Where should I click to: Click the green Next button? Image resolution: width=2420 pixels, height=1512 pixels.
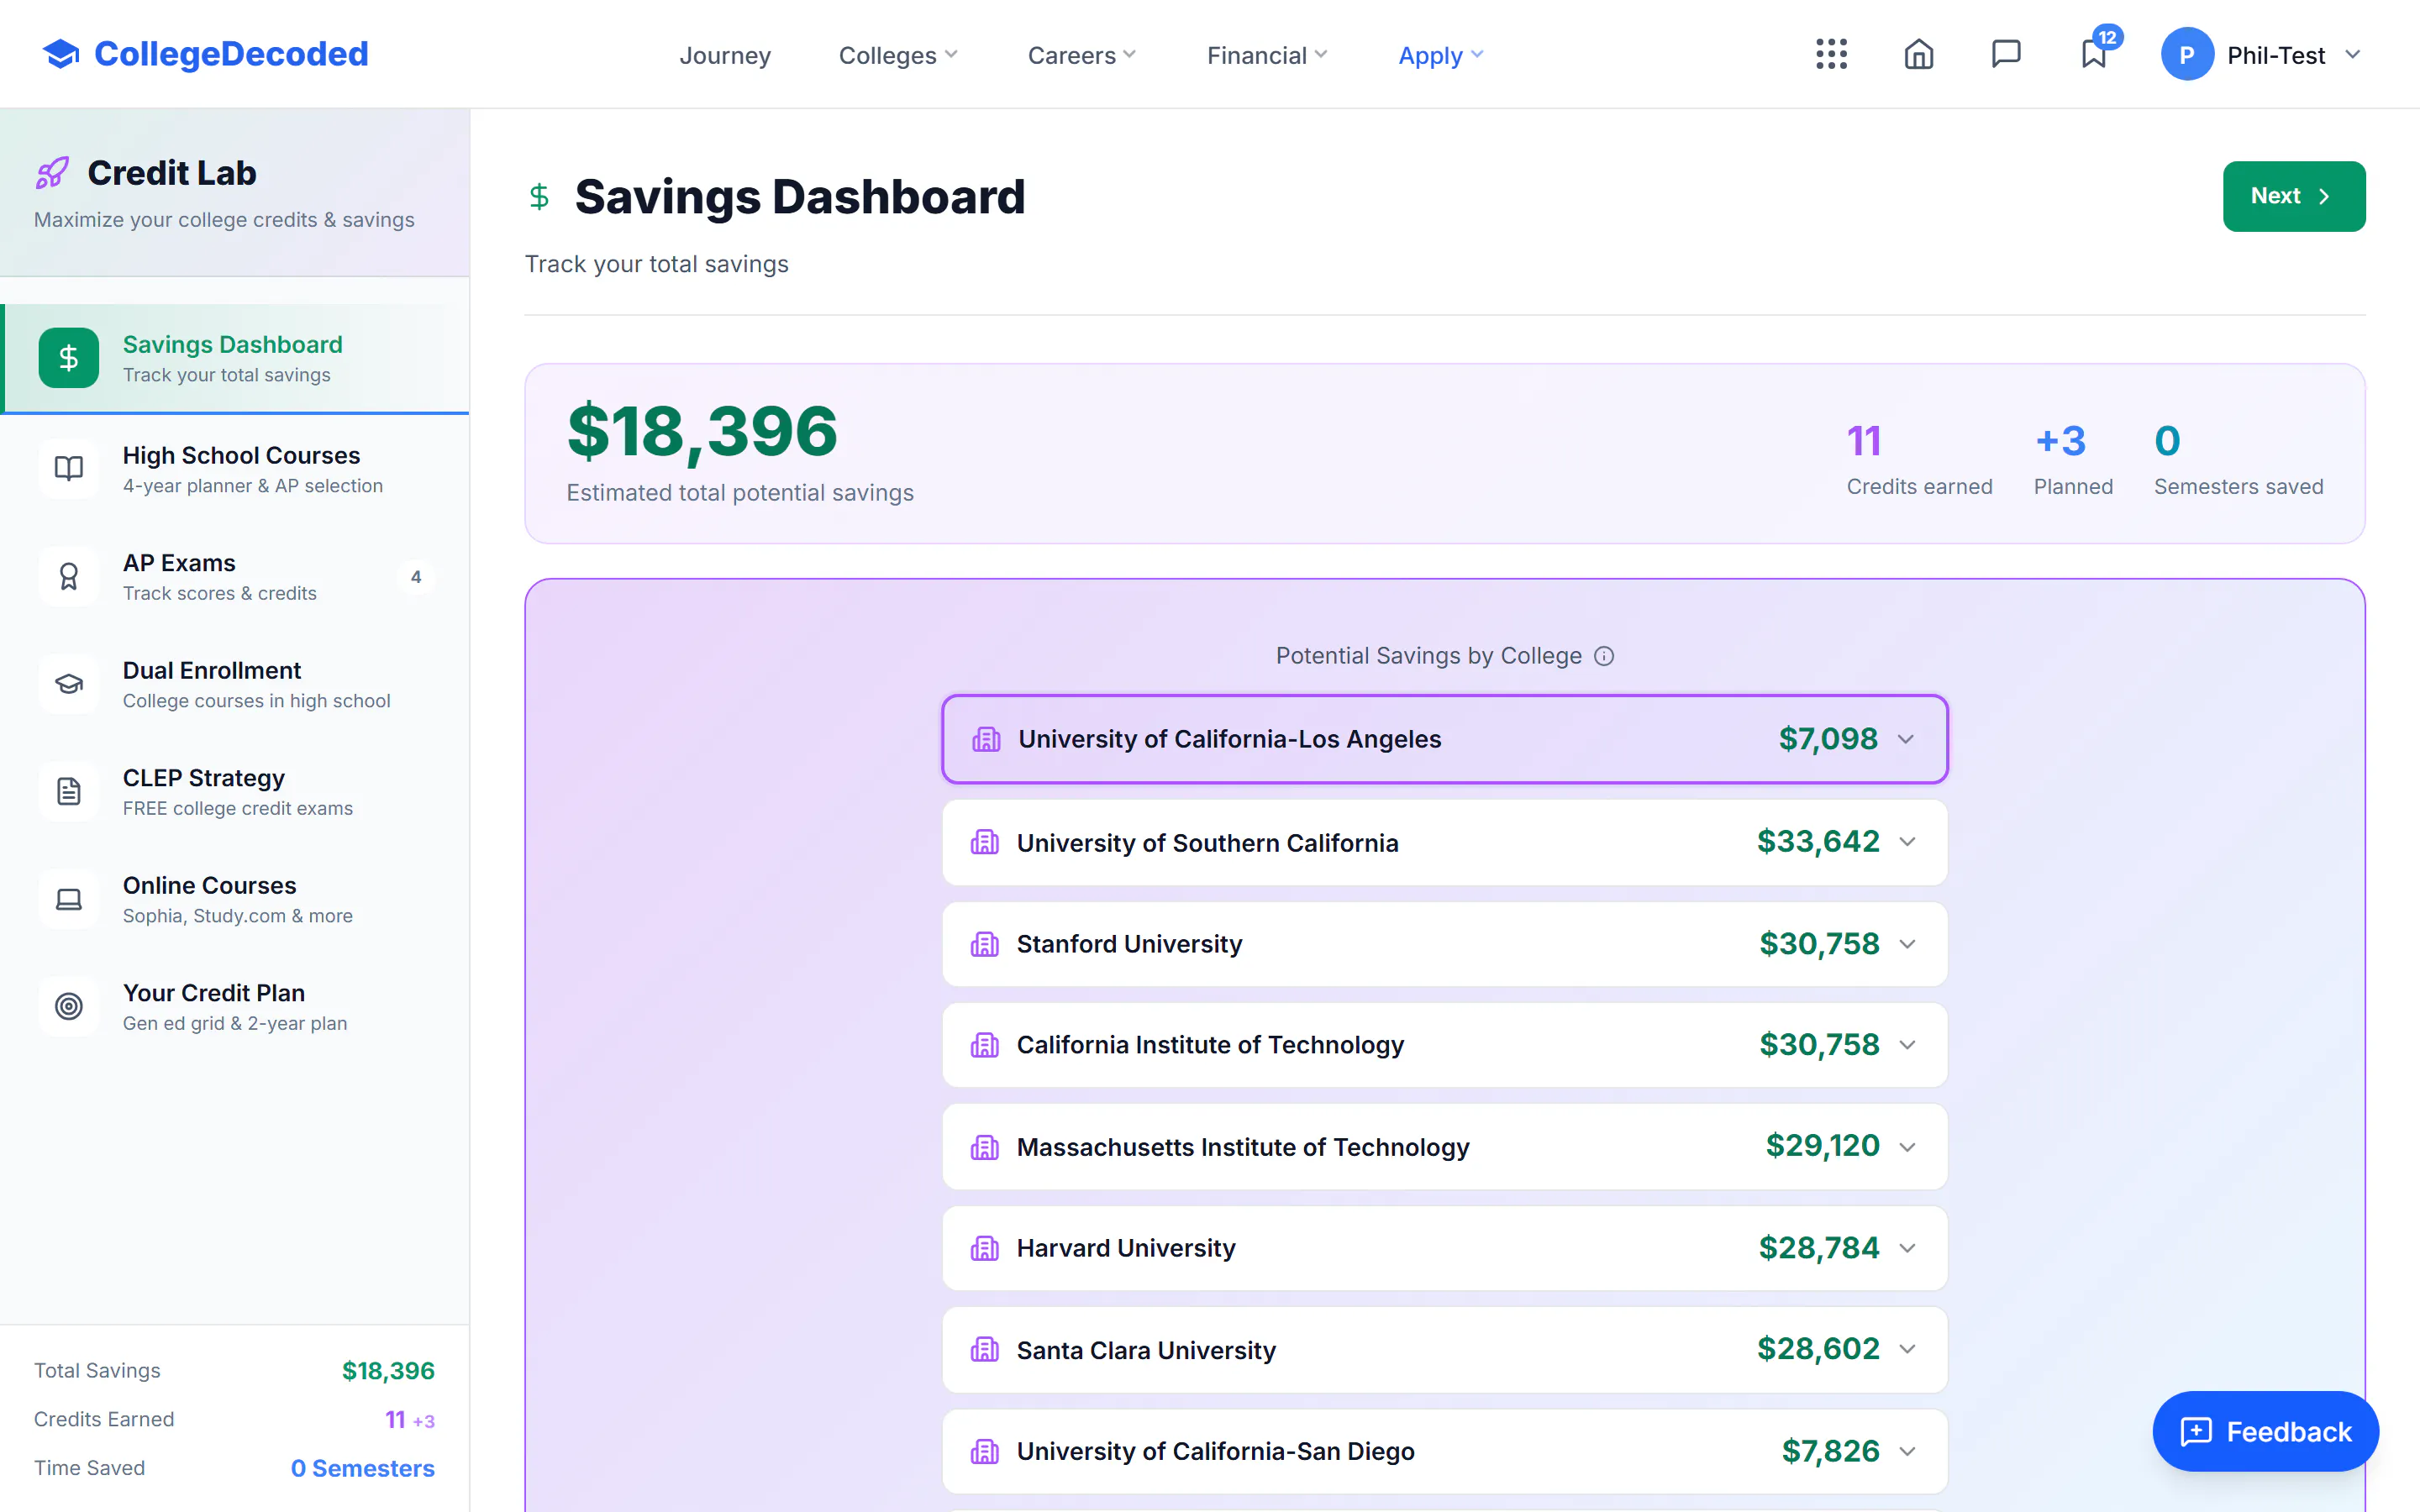(x=2294, y=196)
